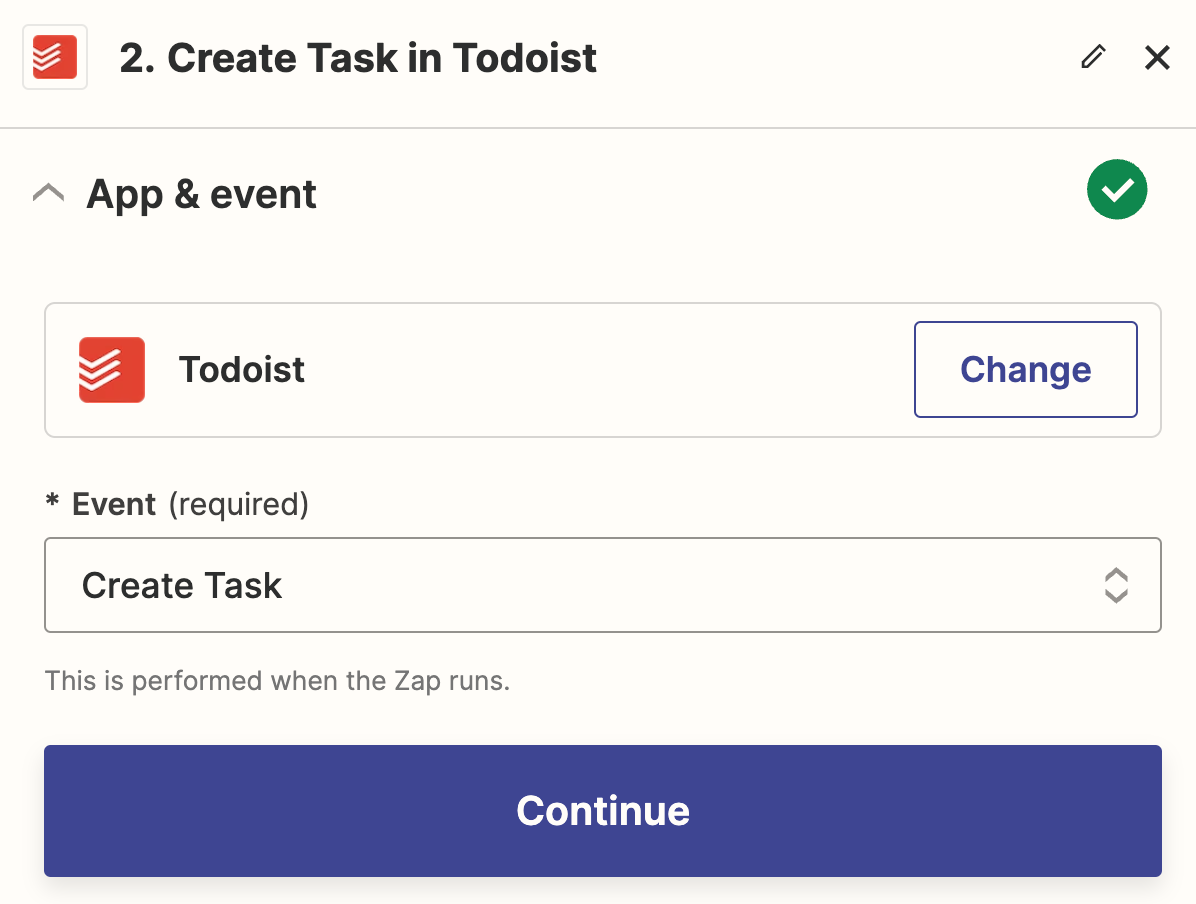Select the "Todoist" app name label

(242, 370)
